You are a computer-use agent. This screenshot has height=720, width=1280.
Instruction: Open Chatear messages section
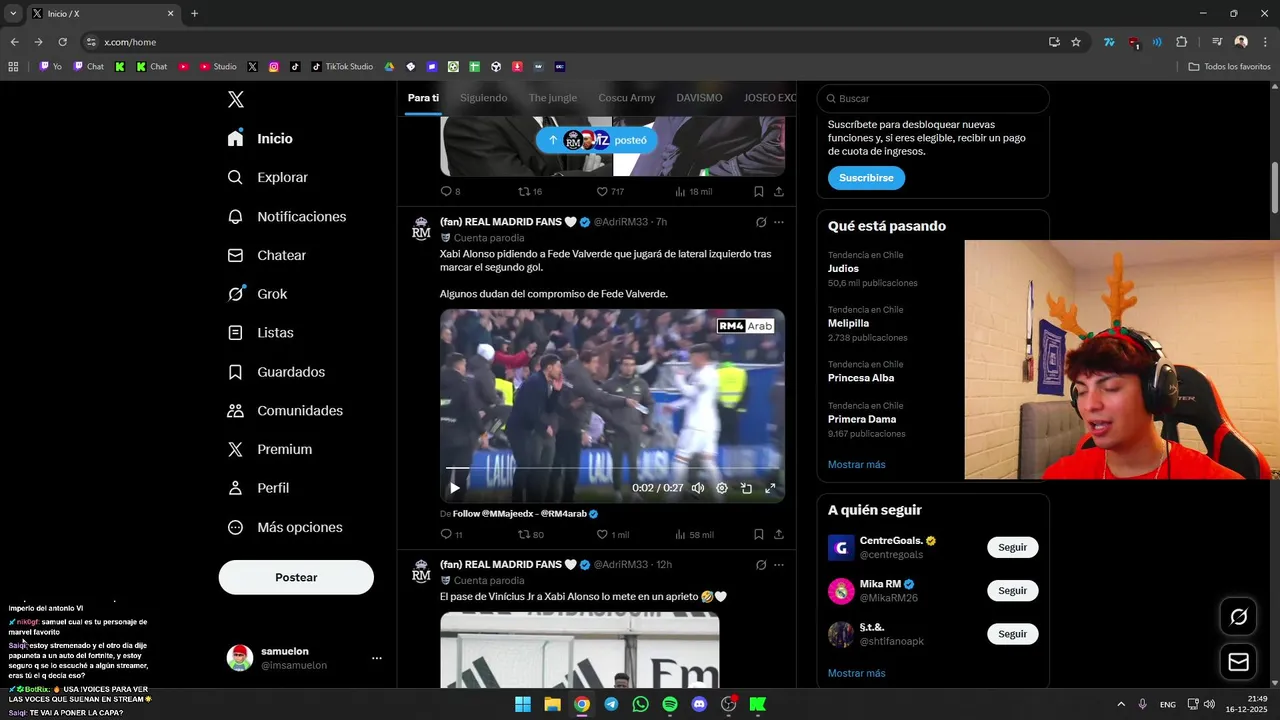[266, 255]
